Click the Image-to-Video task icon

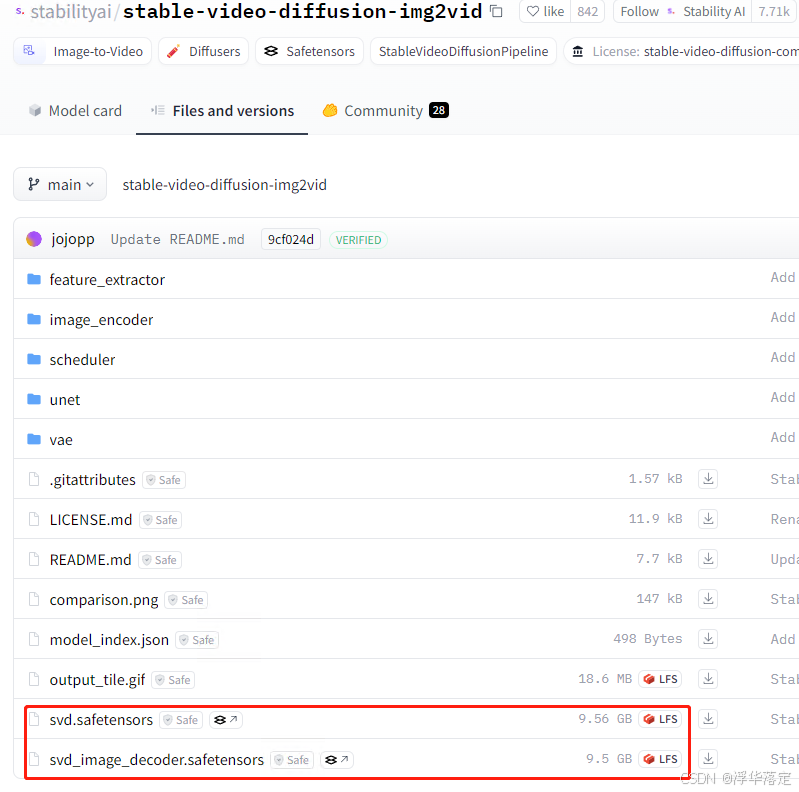29,50
